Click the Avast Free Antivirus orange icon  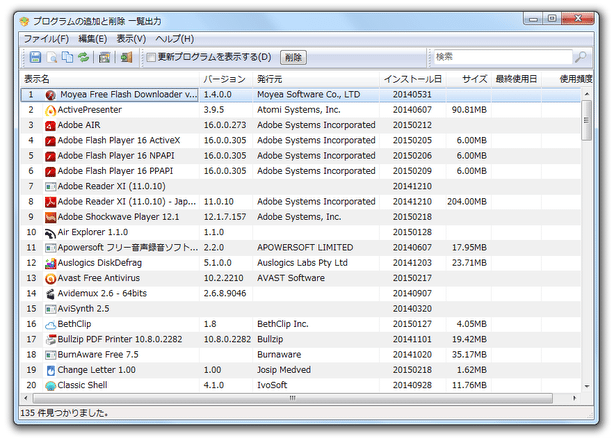(x=51, y=278)
